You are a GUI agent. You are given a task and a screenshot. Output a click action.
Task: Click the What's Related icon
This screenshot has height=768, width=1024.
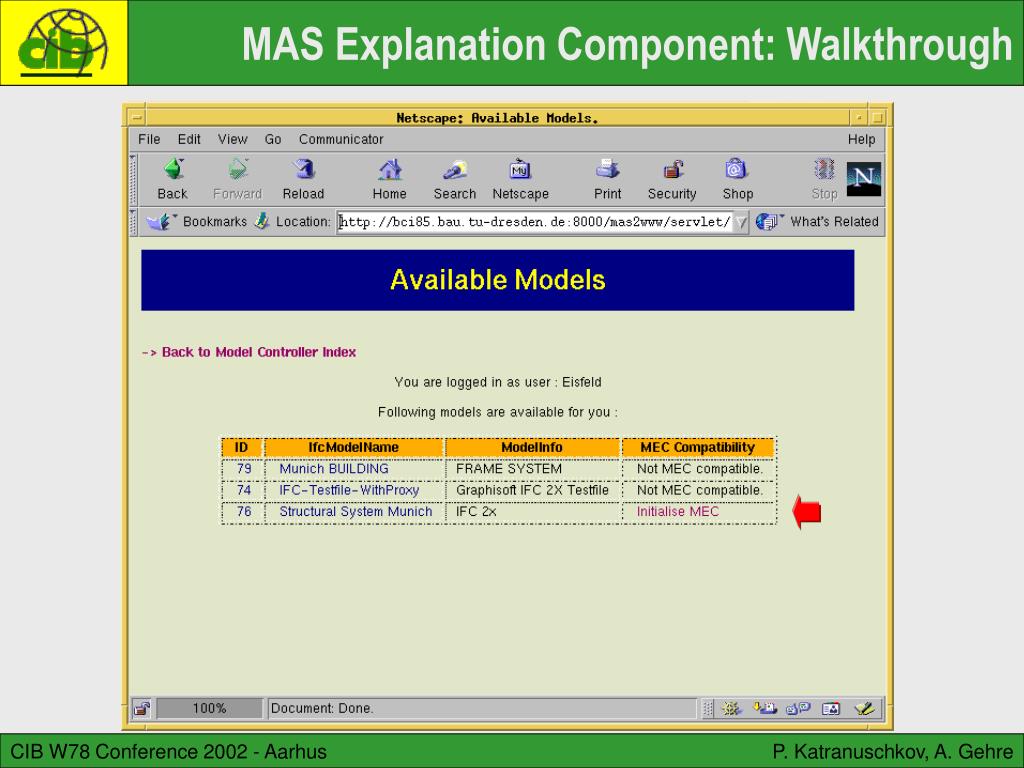[769, 221]
